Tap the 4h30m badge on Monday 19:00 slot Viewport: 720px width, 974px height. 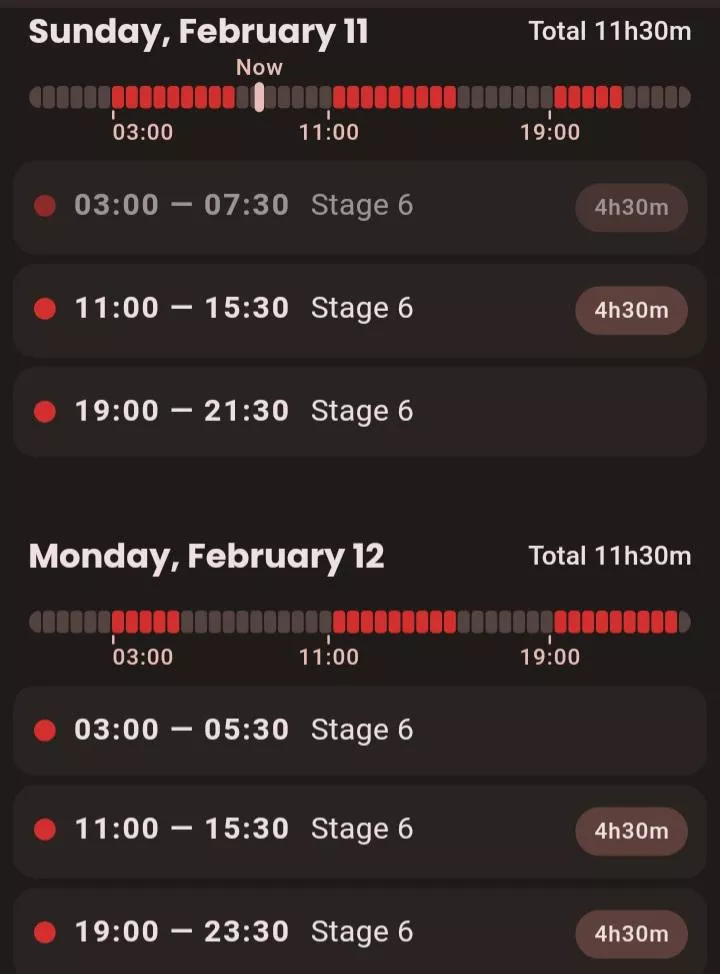coord(631,934)
